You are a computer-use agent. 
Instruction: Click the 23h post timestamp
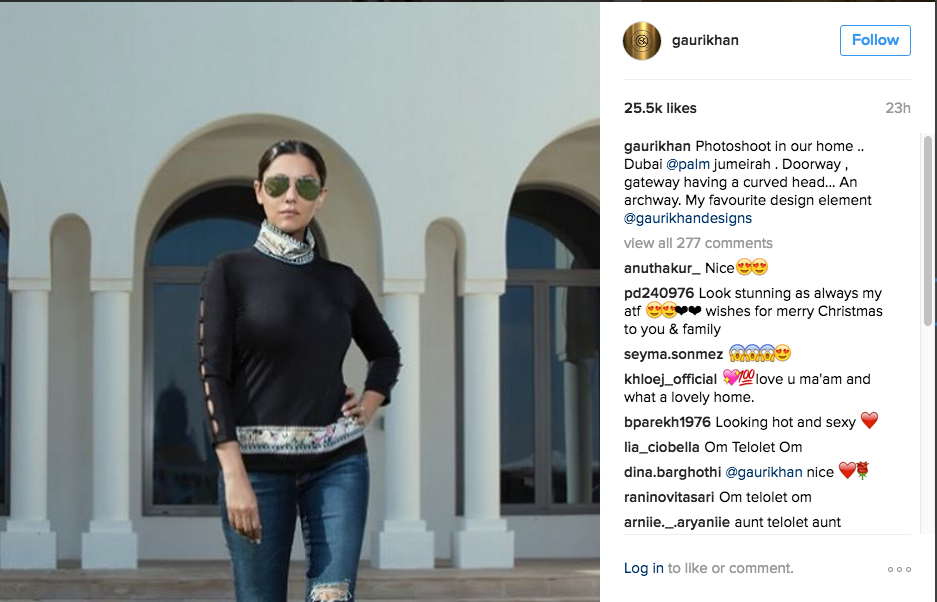tap(898, 108)
